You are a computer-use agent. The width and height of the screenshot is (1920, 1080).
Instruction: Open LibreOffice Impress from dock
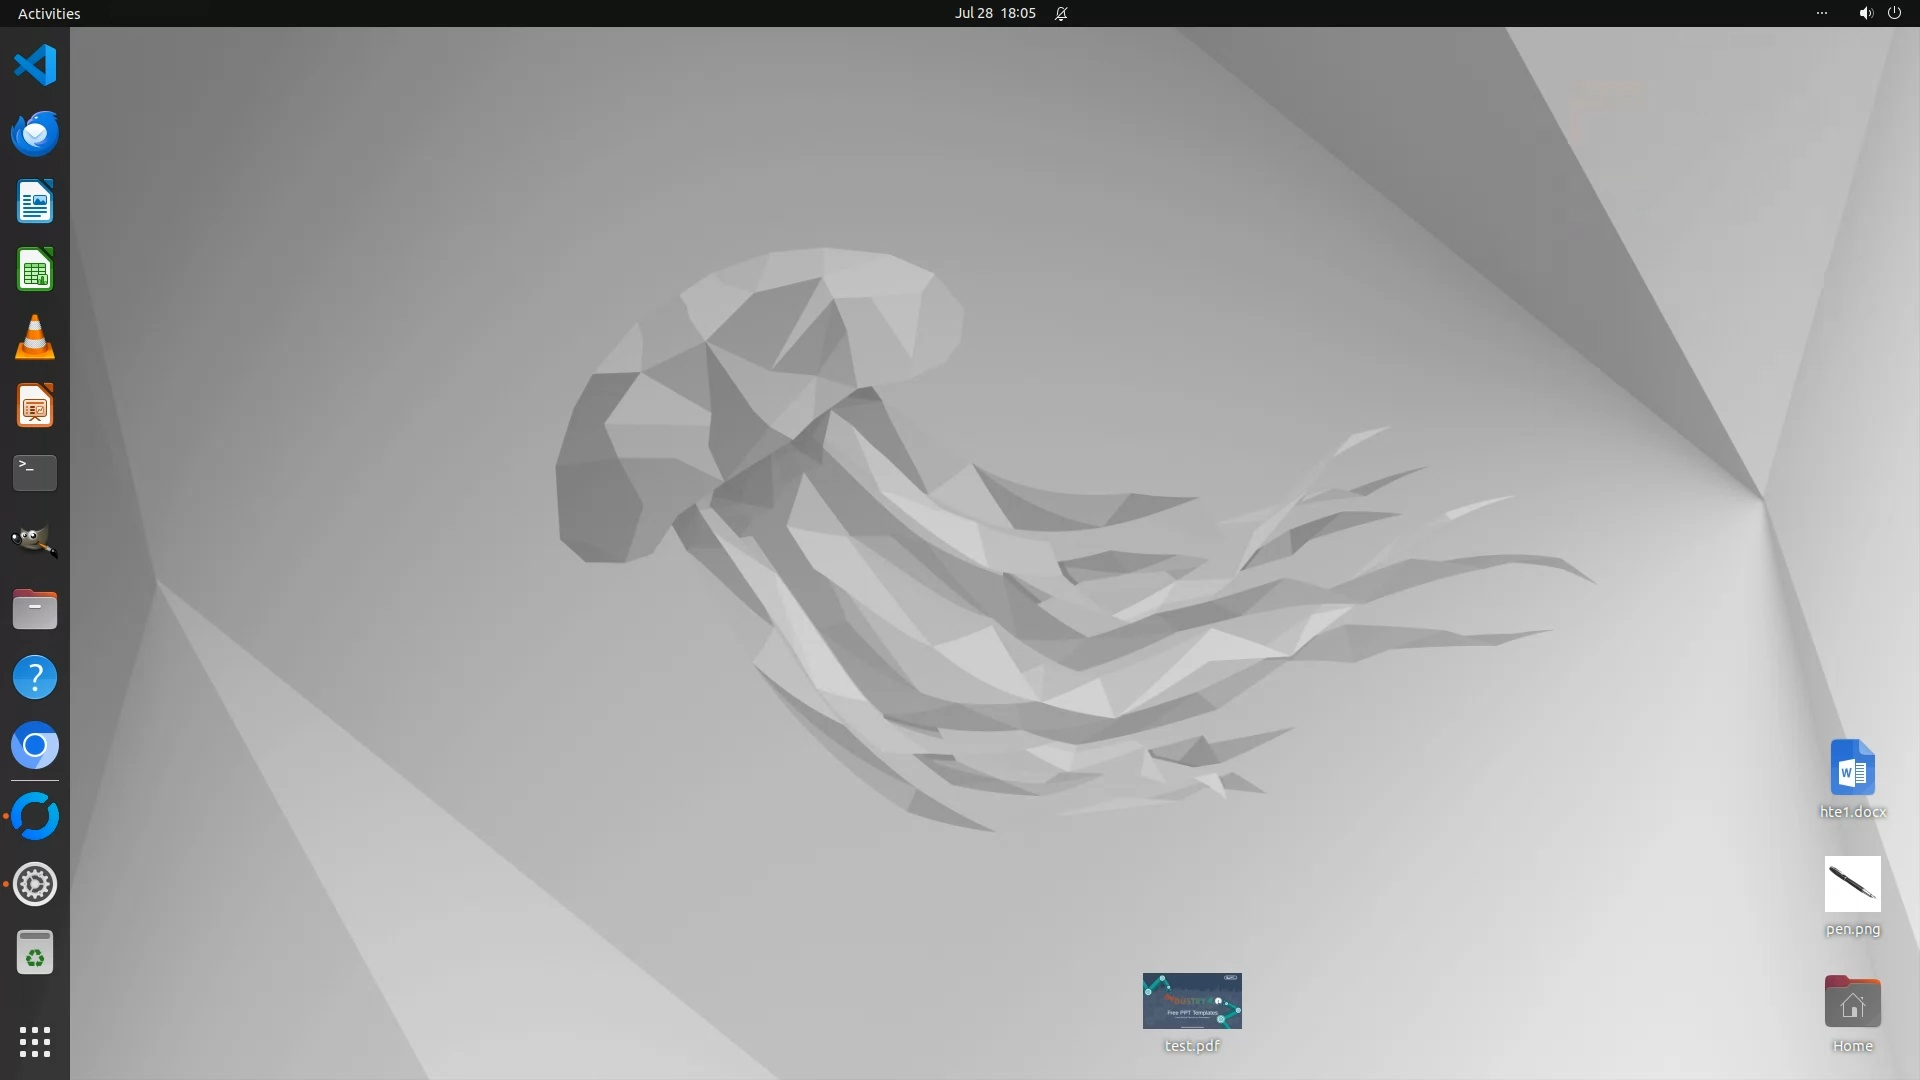click(x=35, y=406)
